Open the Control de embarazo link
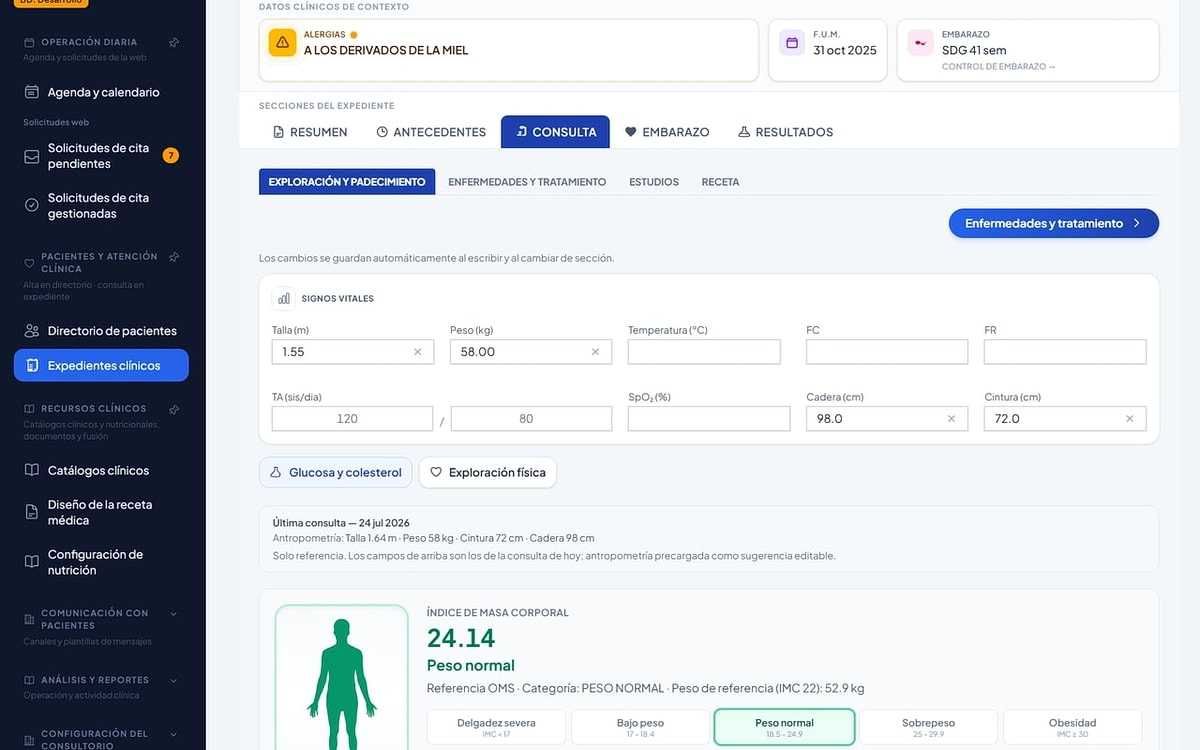 pos(998,67)
